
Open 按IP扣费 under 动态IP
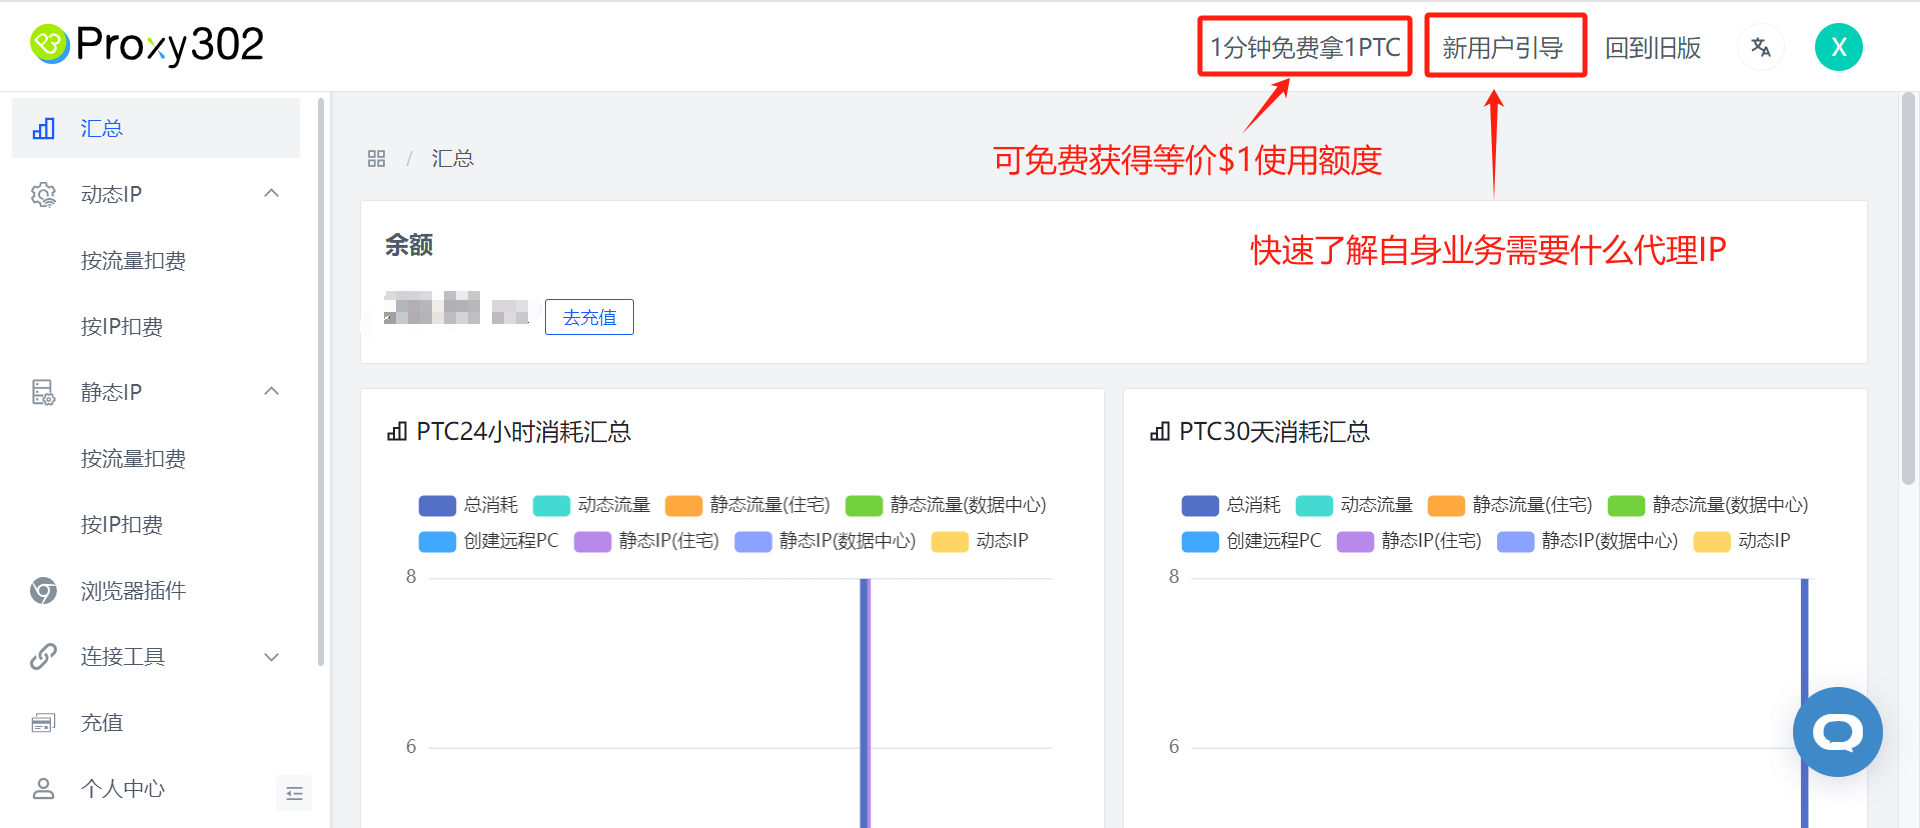(x=122, y=326)
